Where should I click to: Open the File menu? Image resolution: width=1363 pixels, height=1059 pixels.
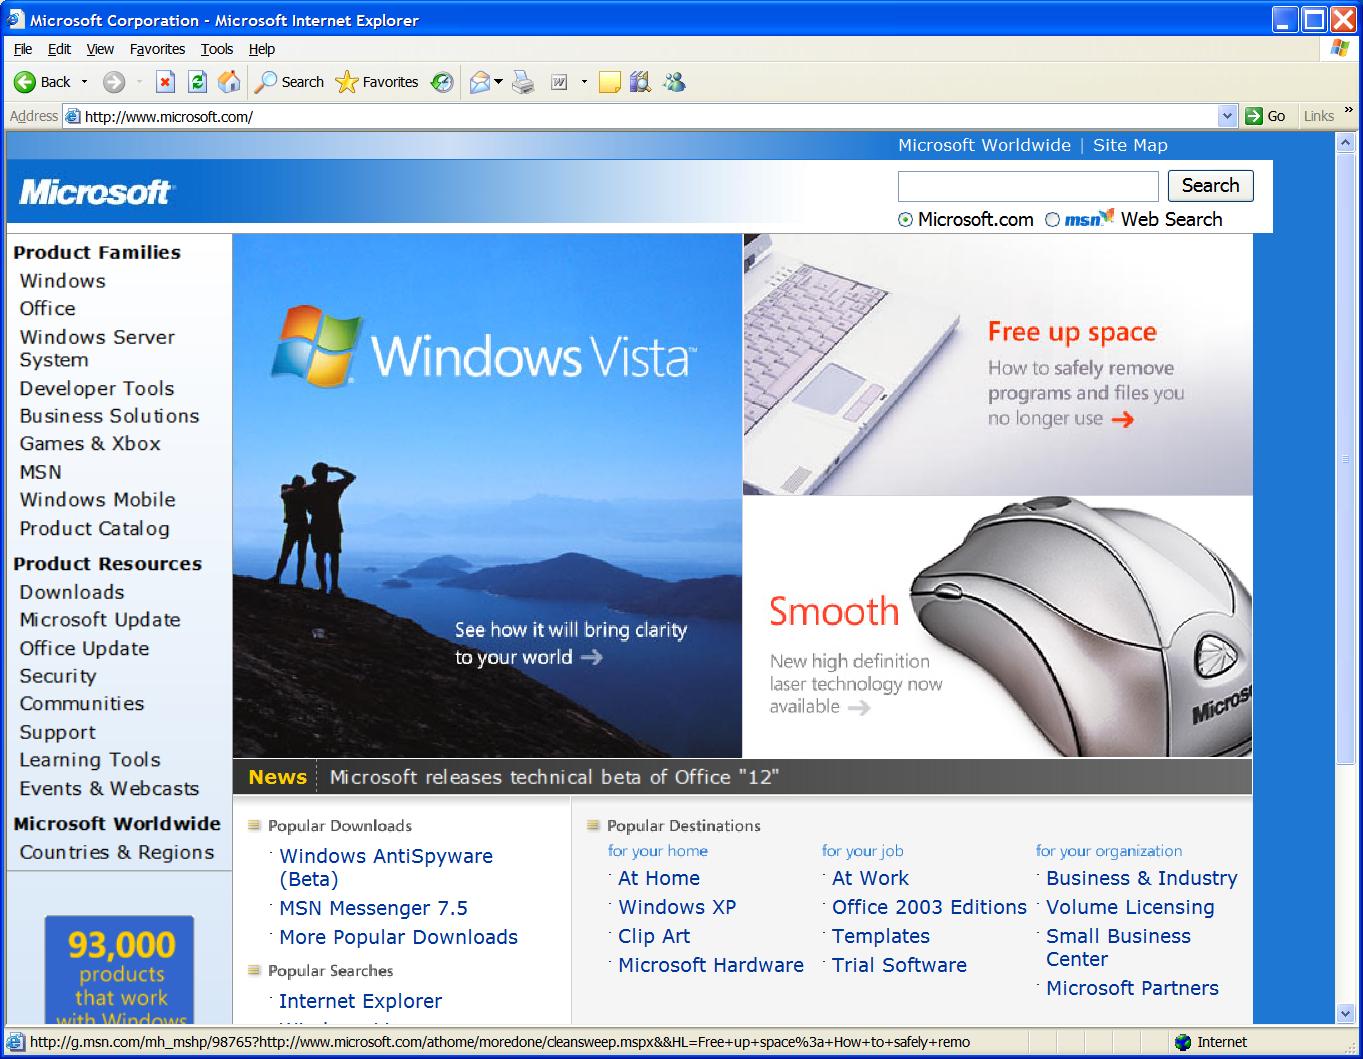[x=23, y=49]
